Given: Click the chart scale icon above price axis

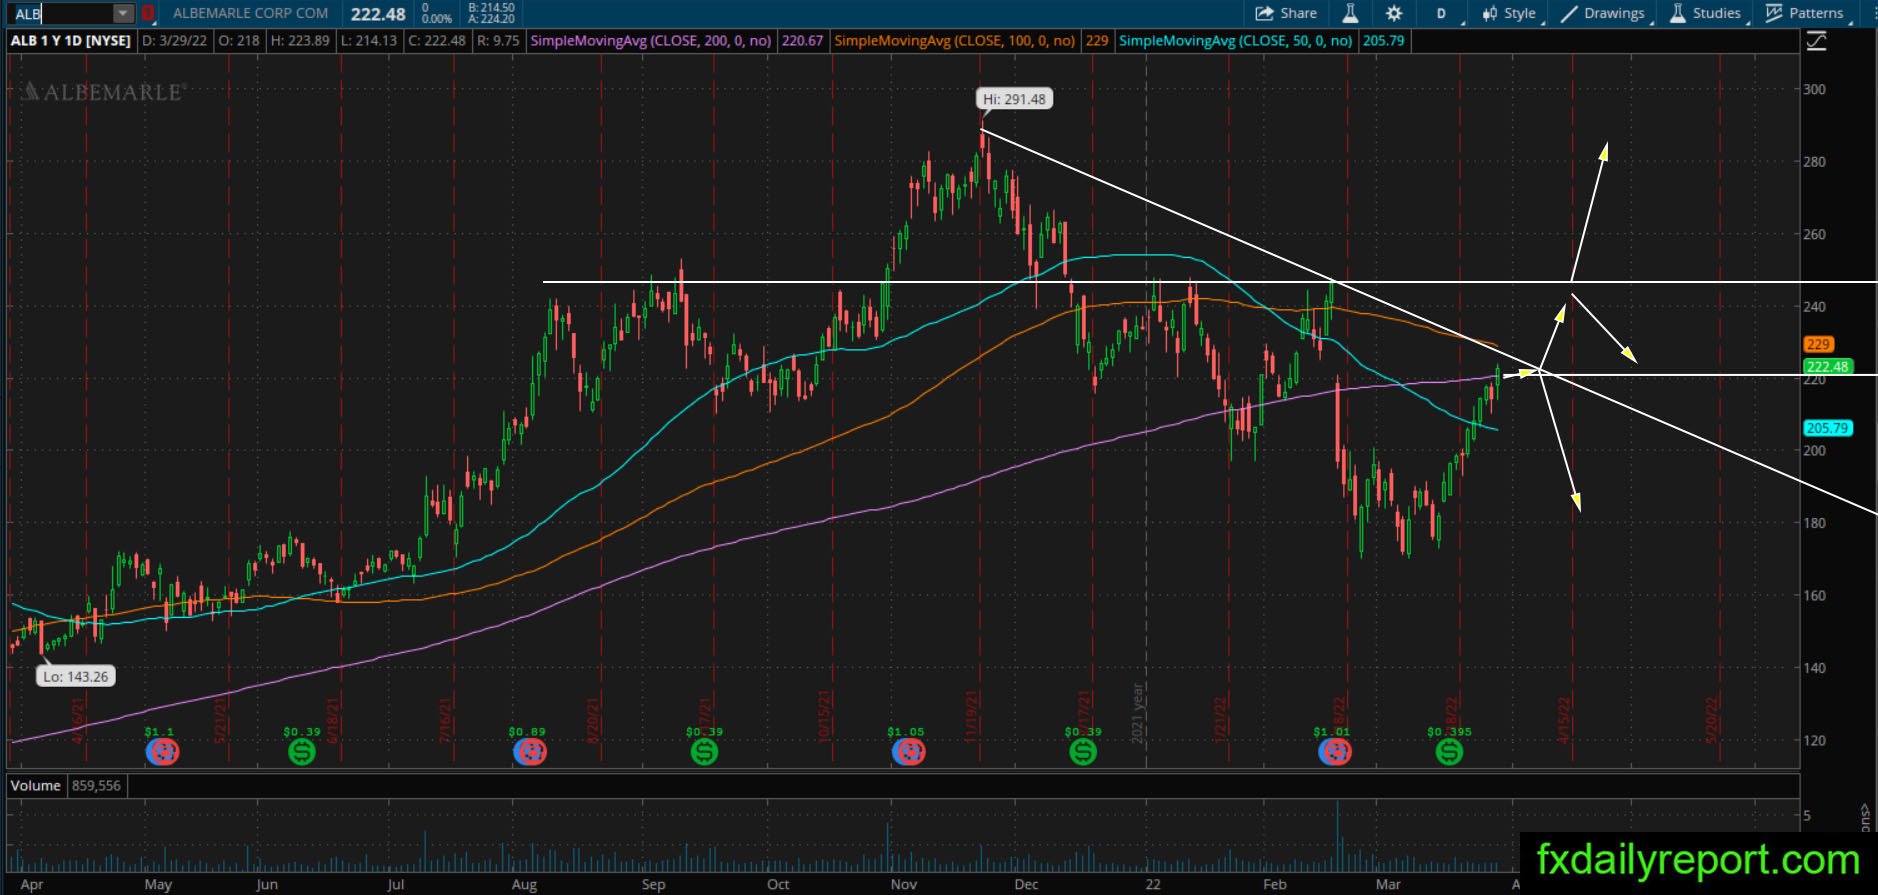Looking at the screenshot, I should coord(1817,41).
